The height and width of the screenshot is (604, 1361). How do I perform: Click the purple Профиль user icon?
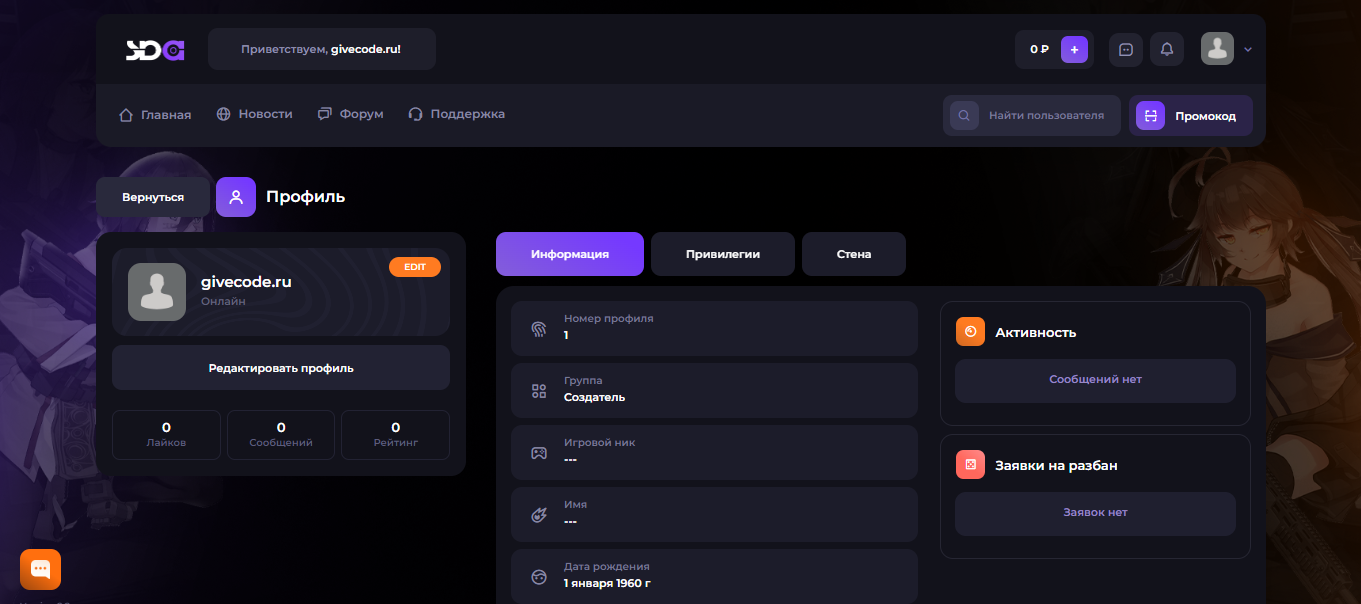click(236, 197)
